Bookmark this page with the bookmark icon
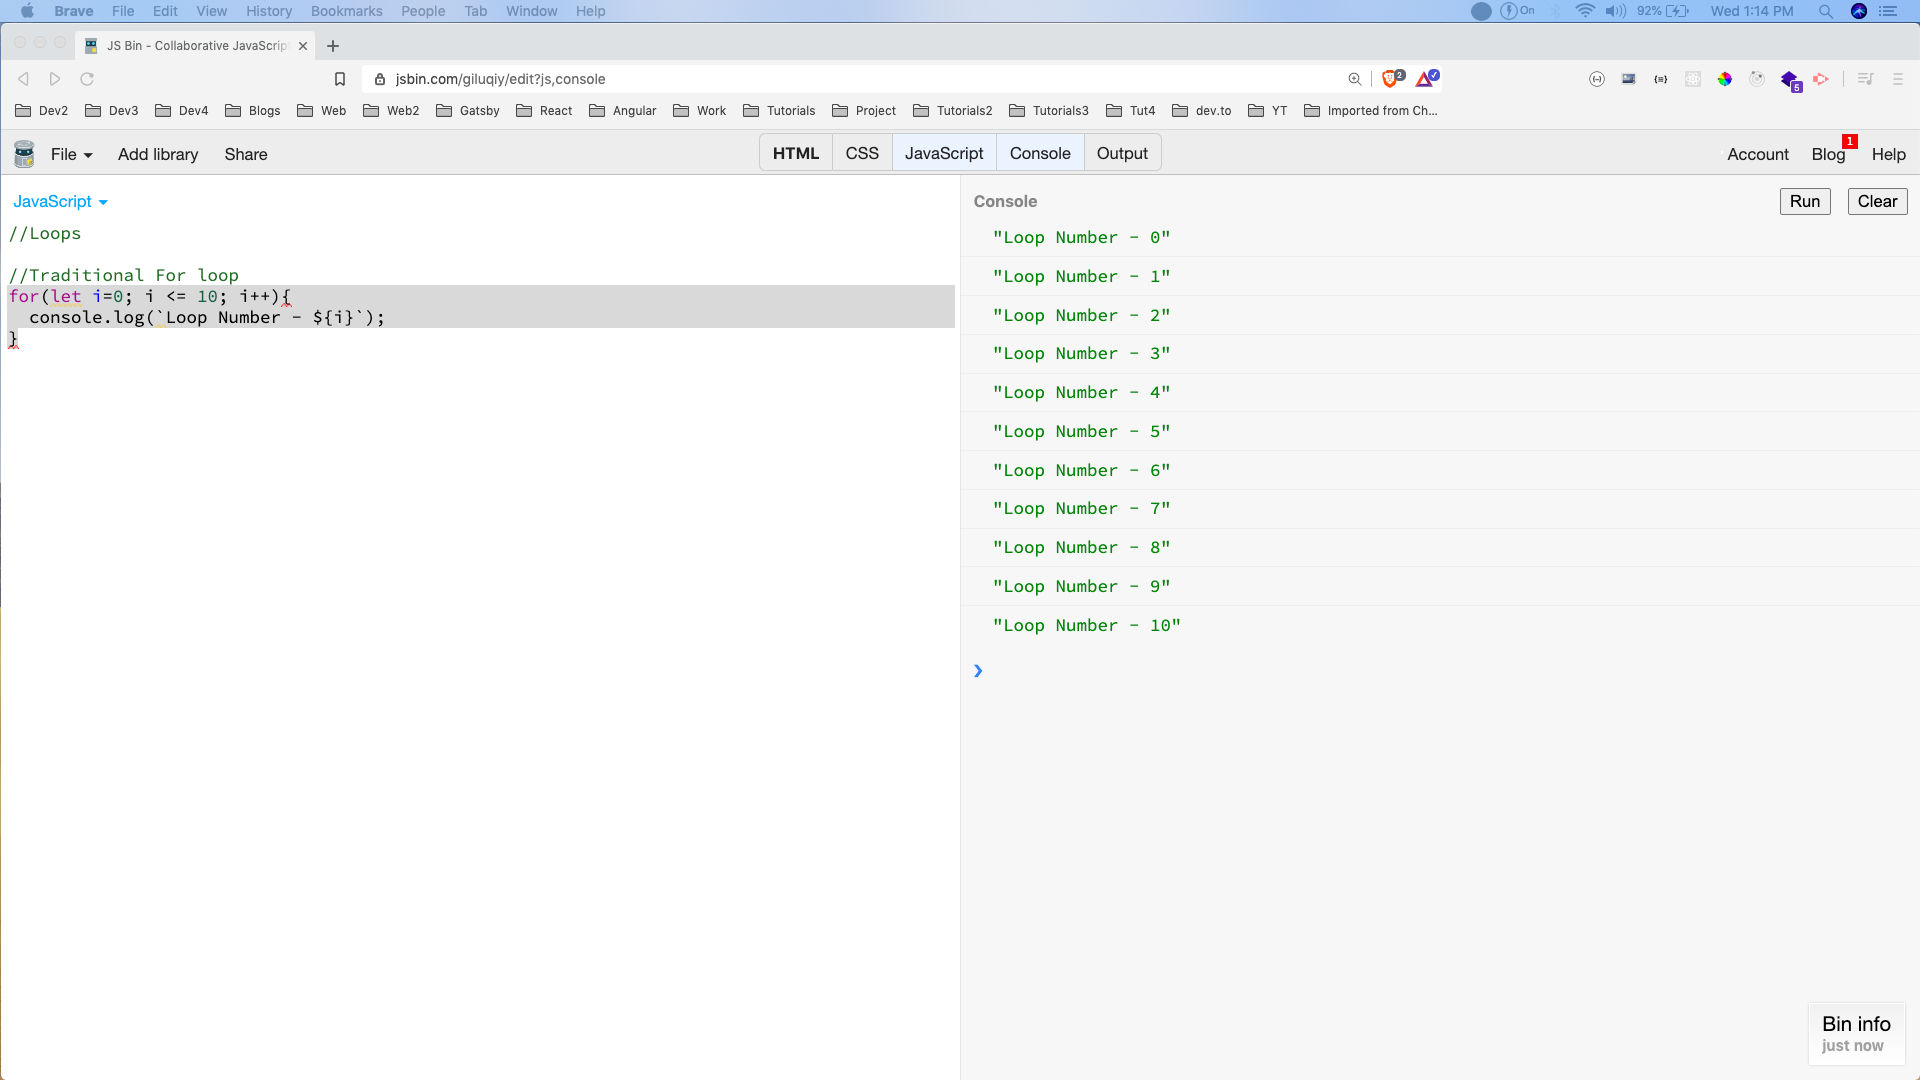Image resolution: width=1920 pixels, height=1080 pixels. tap(340, 79)
